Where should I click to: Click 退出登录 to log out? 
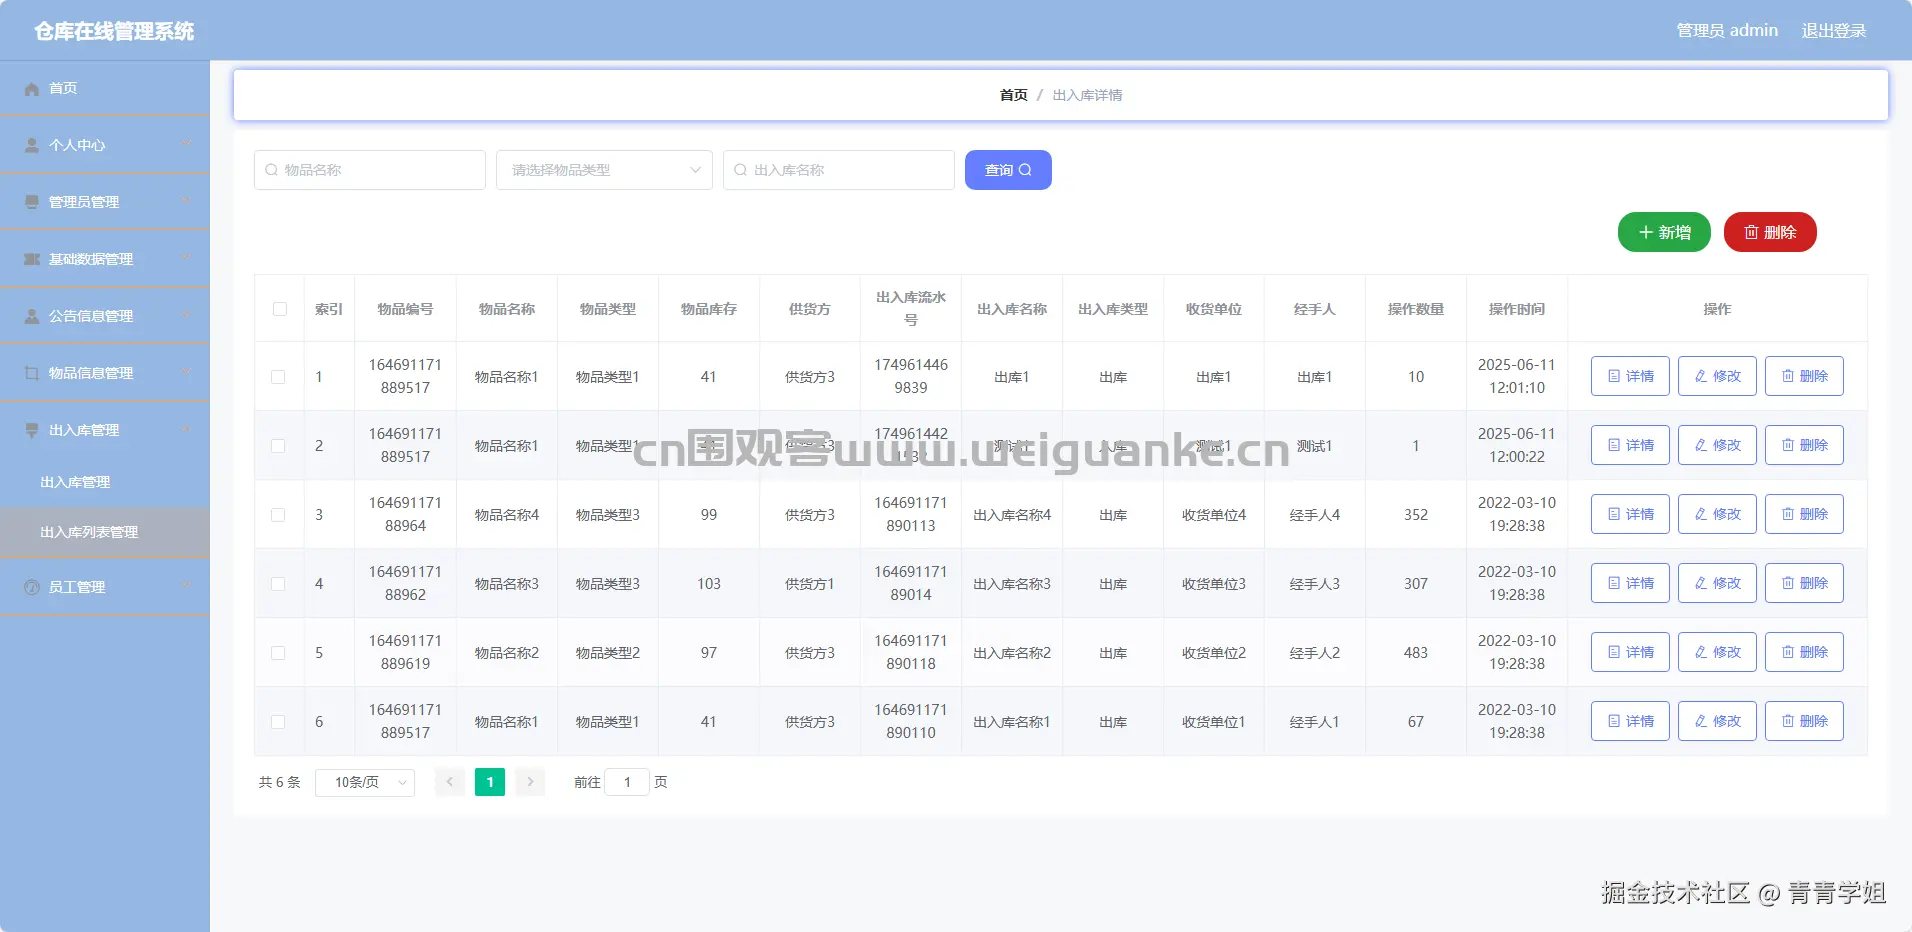click(1834, 31)
